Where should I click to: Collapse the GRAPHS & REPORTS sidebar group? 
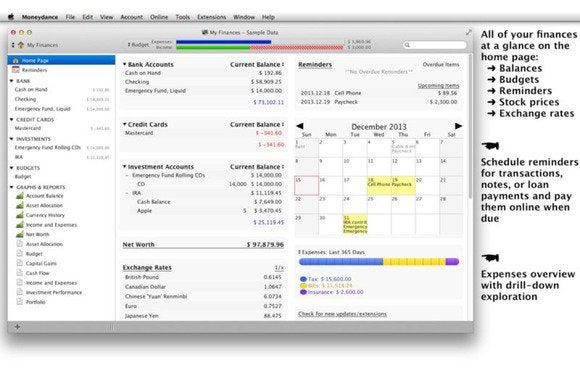coord(11,187)
